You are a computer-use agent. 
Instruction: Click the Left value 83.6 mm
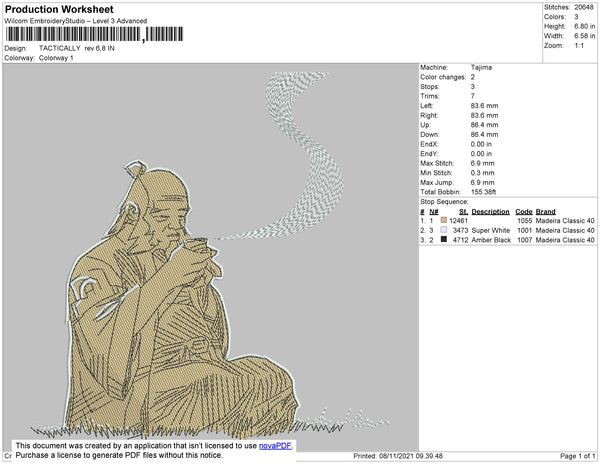[484, 106]
